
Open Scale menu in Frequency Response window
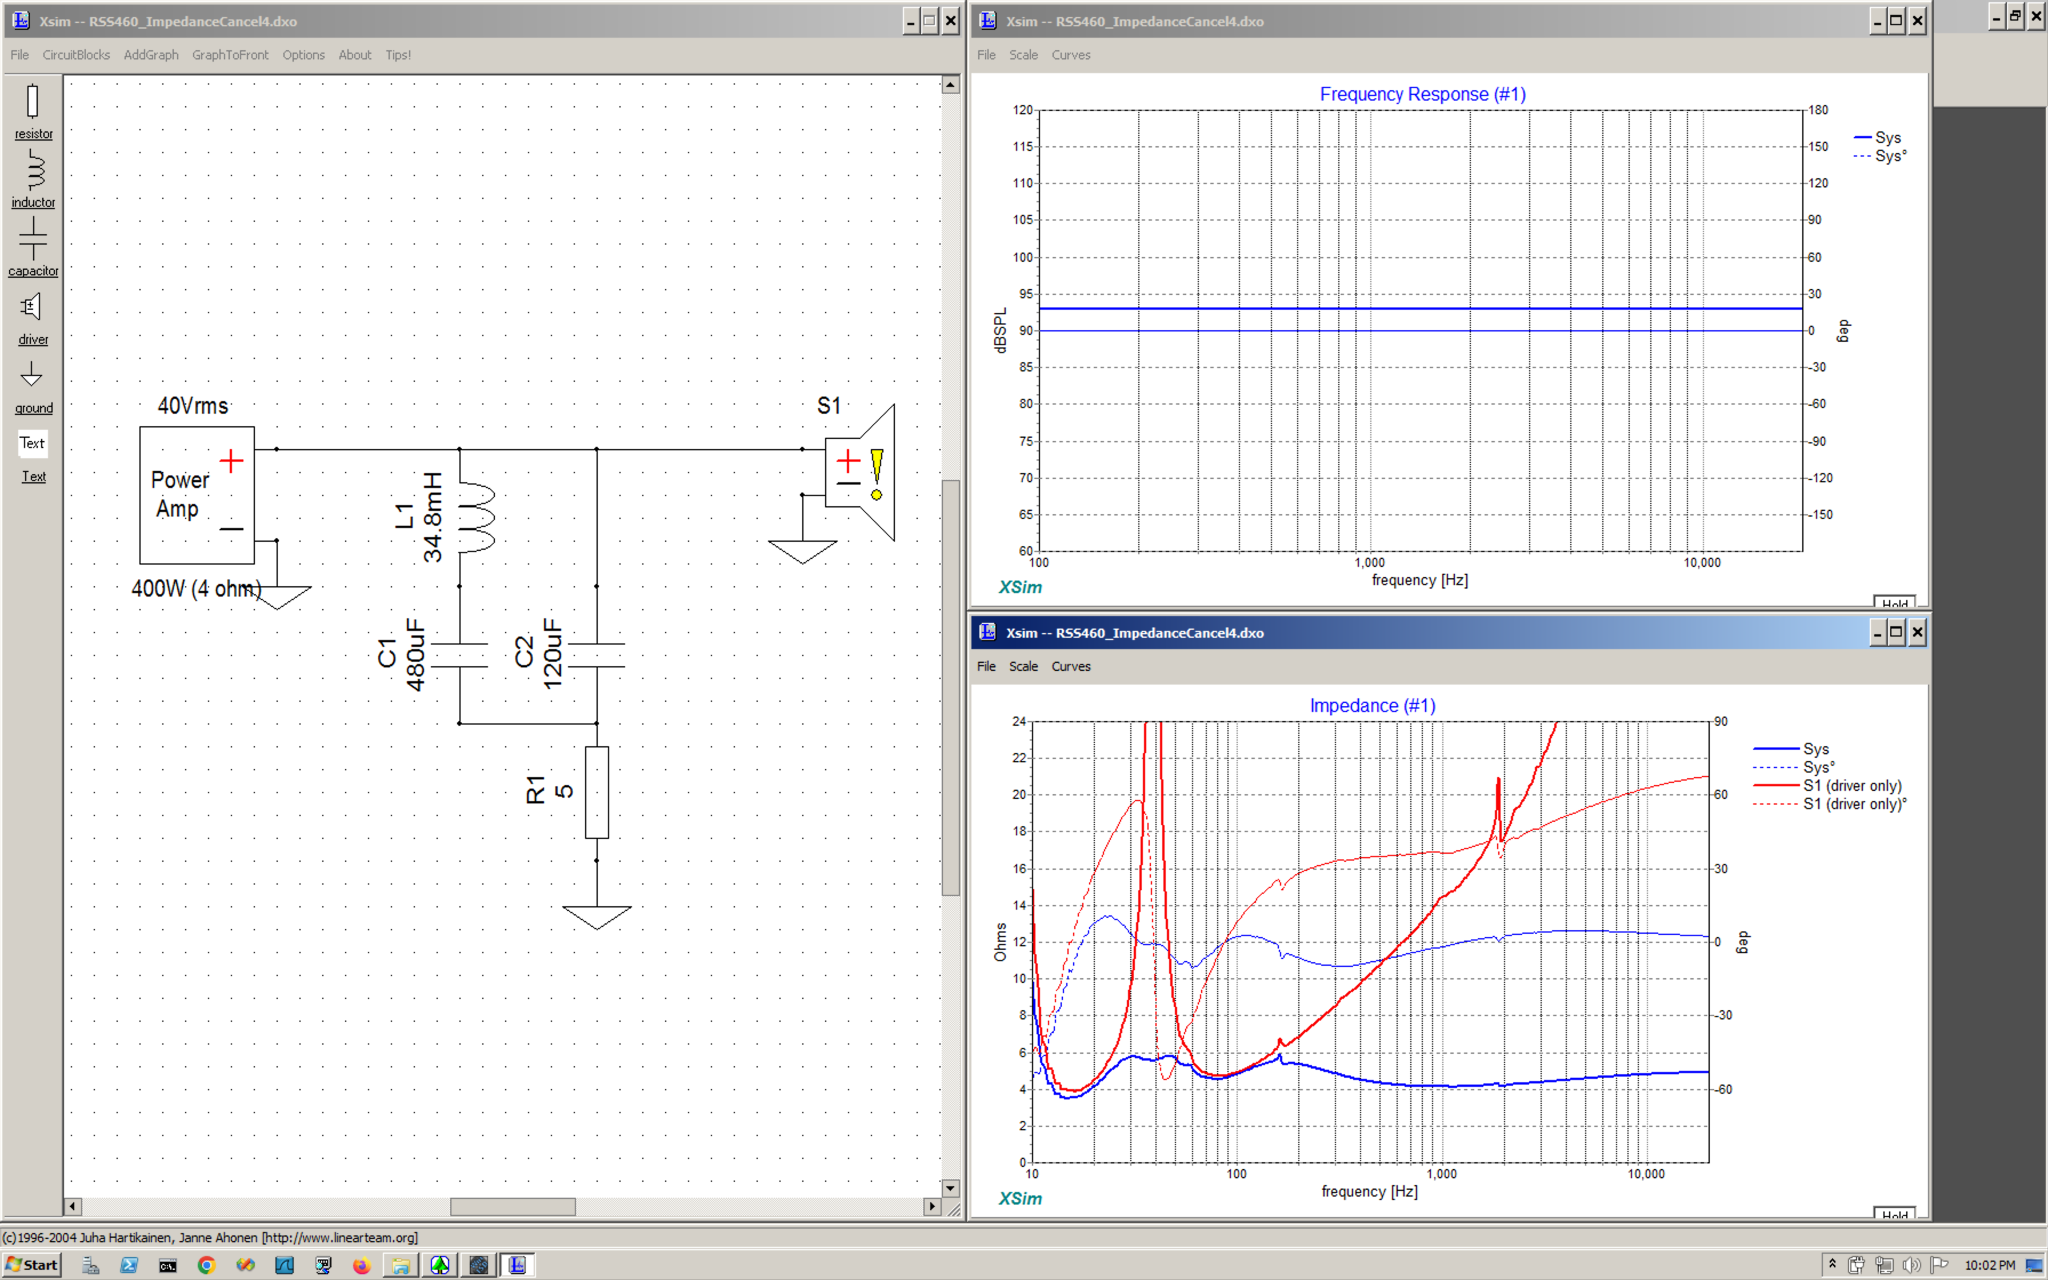(1023, 55)
